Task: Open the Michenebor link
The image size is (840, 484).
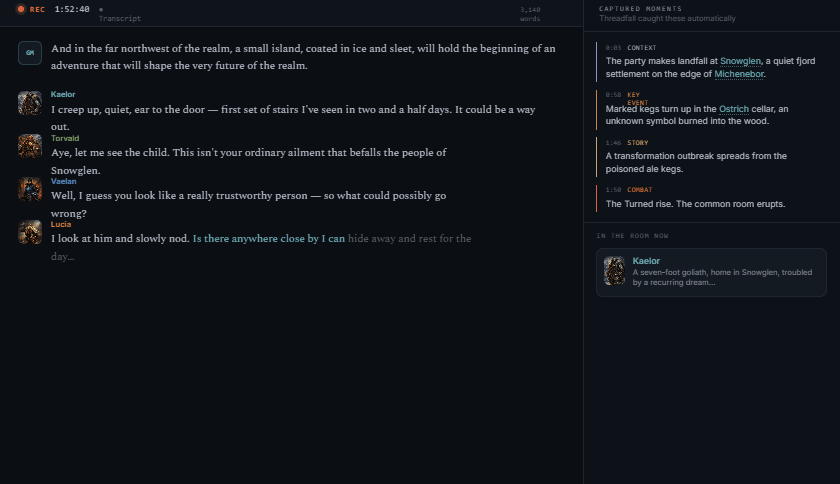Action: (739, 74)
